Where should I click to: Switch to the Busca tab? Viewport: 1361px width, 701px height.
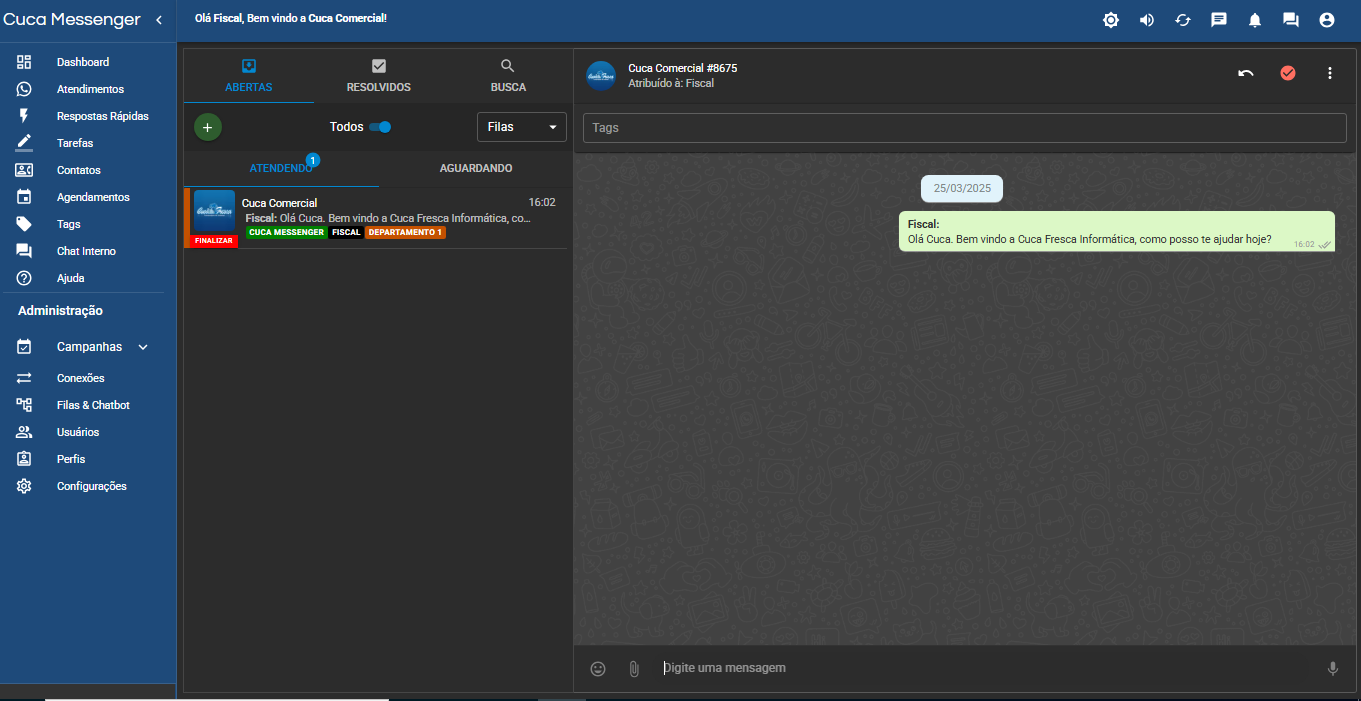click(x=508, y=76)
